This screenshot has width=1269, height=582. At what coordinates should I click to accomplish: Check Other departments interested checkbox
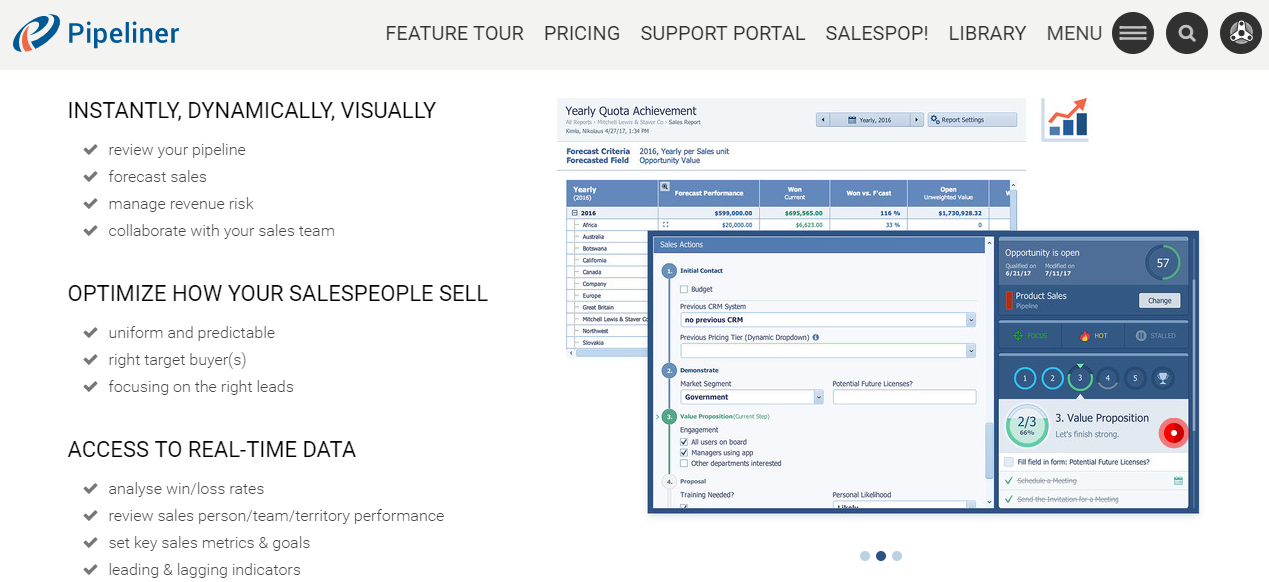684,463
